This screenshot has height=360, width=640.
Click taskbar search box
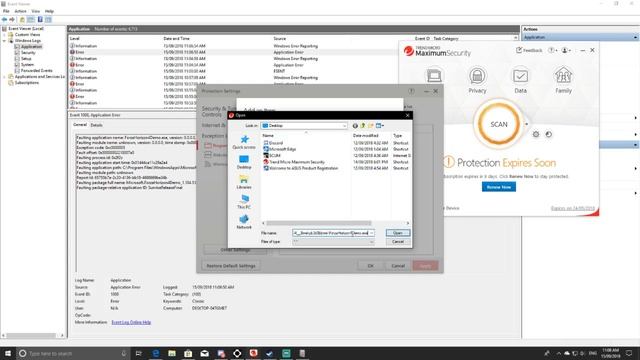coord(73,353)
